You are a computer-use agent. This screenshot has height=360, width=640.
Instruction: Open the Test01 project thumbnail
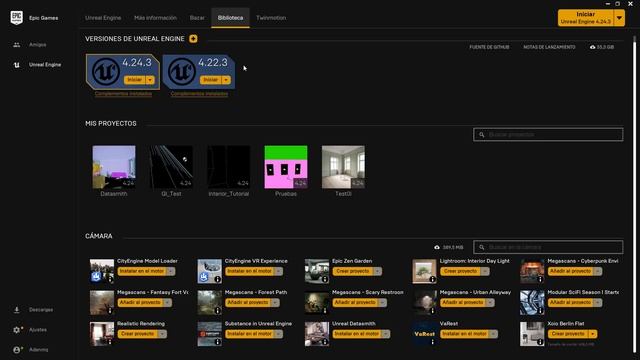coord(343,167)
